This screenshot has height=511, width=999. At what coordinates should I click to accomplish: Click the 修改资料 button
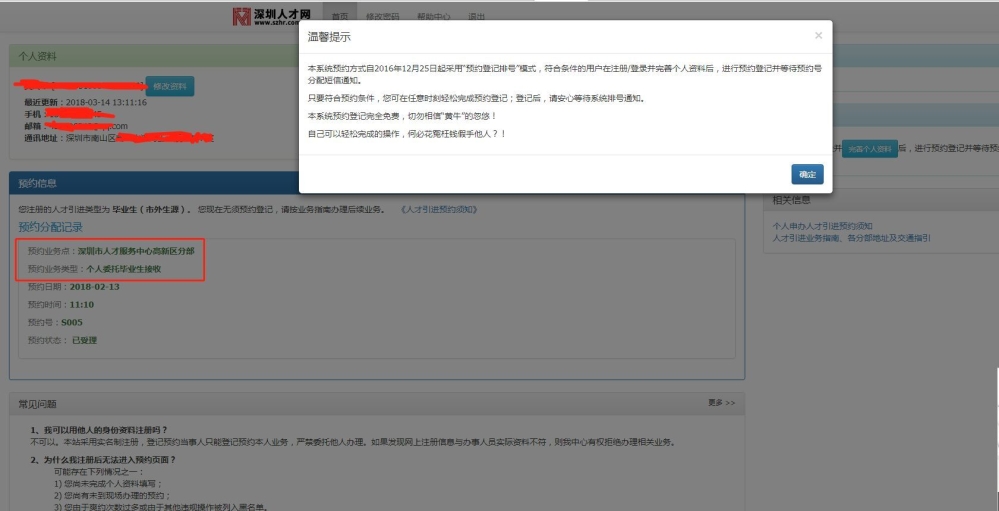170,86
